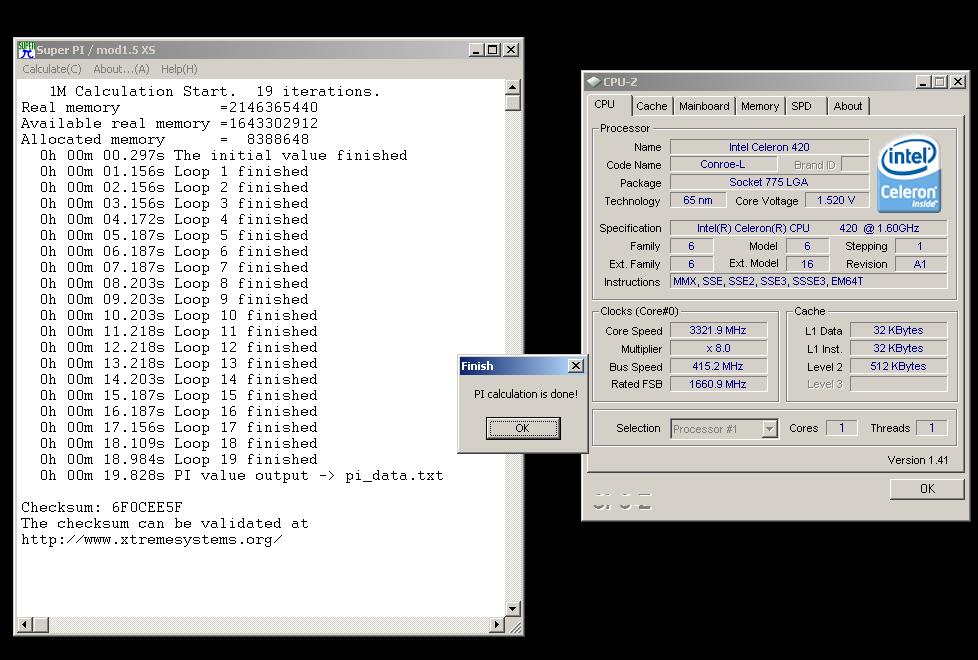The width and height of the screenshot is (978, 660).
Task: Click the 'Loop 10 finished' line
Action: coord(178,316)
